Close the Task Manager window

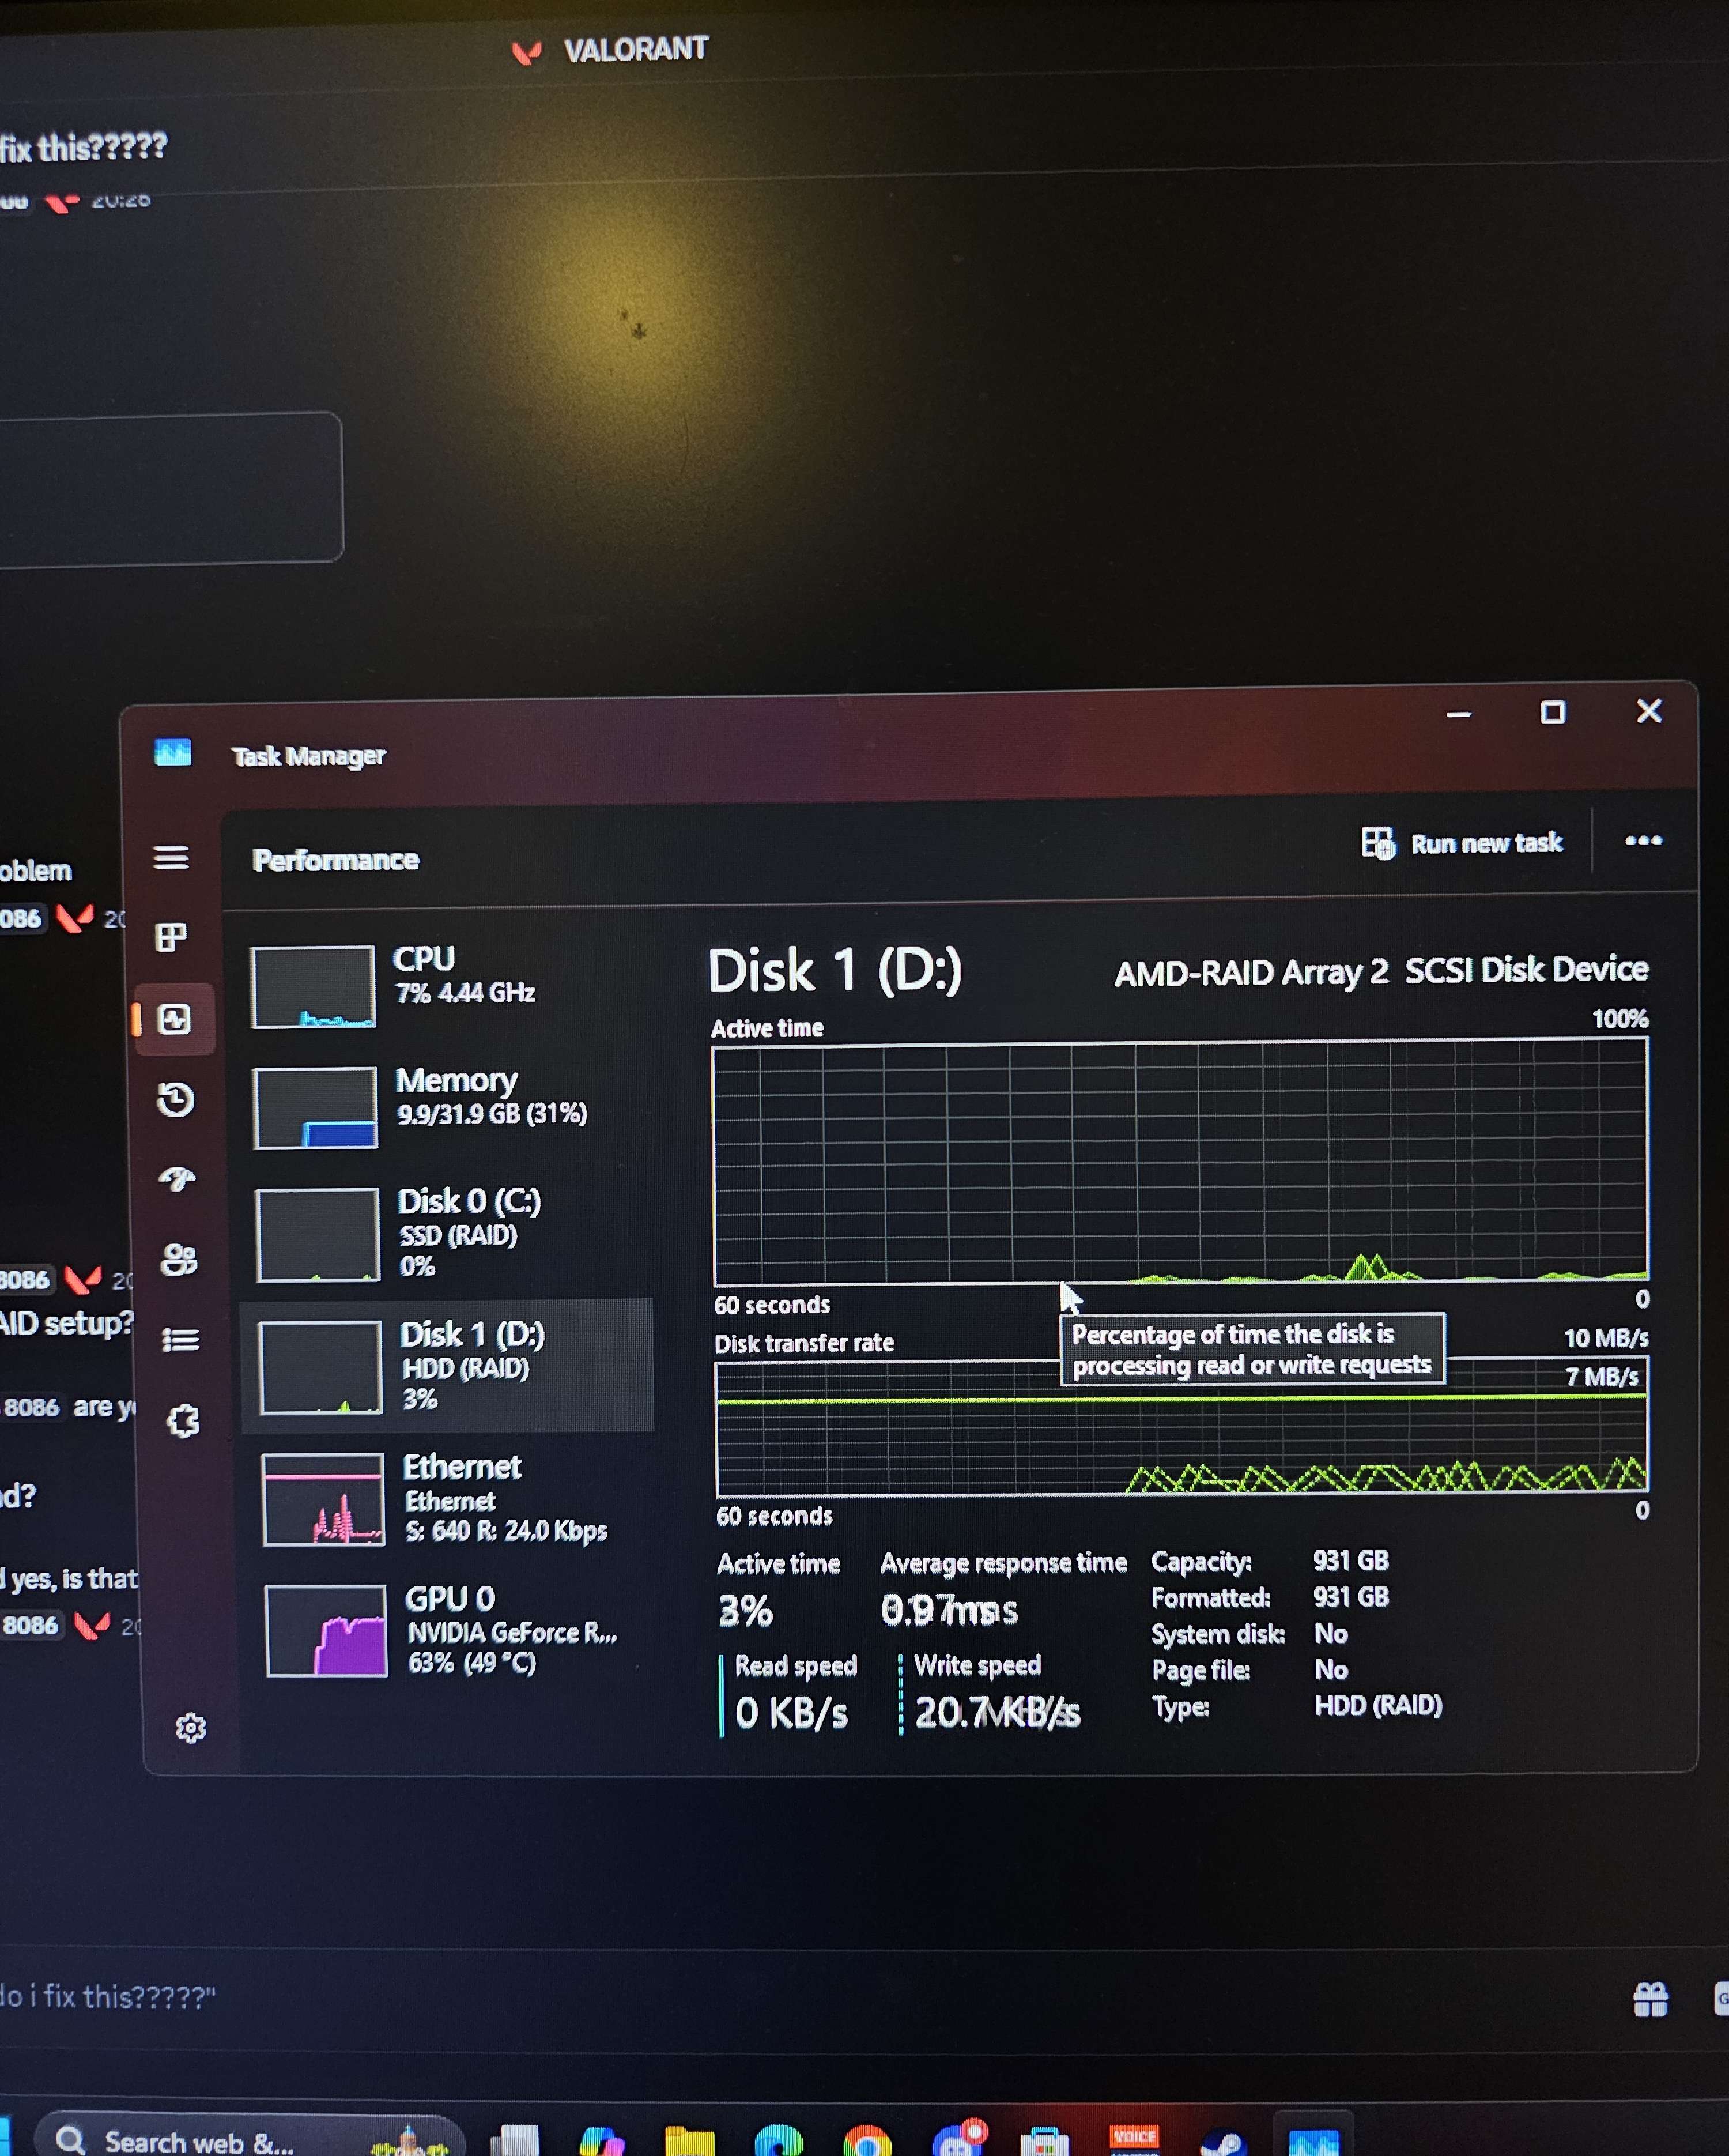[1649, 711]
